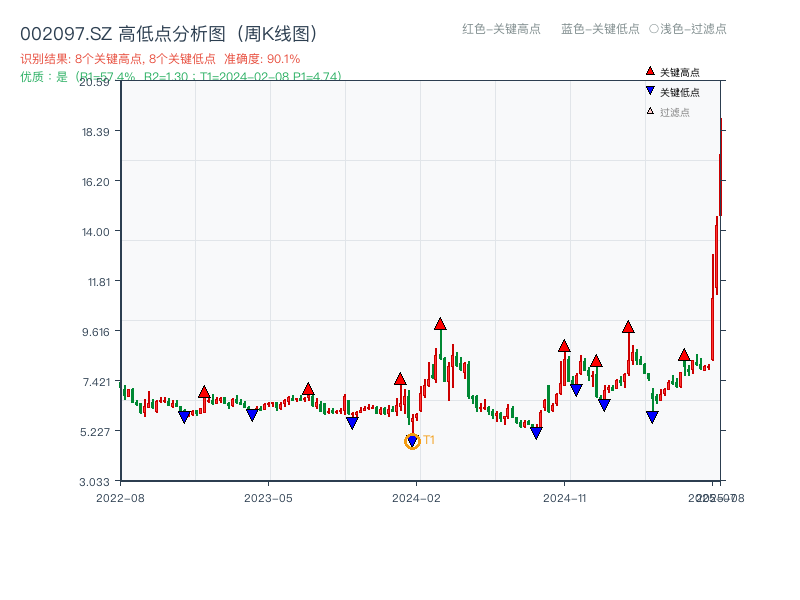Viewport: 800px width, 600px height.
Task: Click the blue 关键低点 triangle in the legend
Action: (650, 91)
